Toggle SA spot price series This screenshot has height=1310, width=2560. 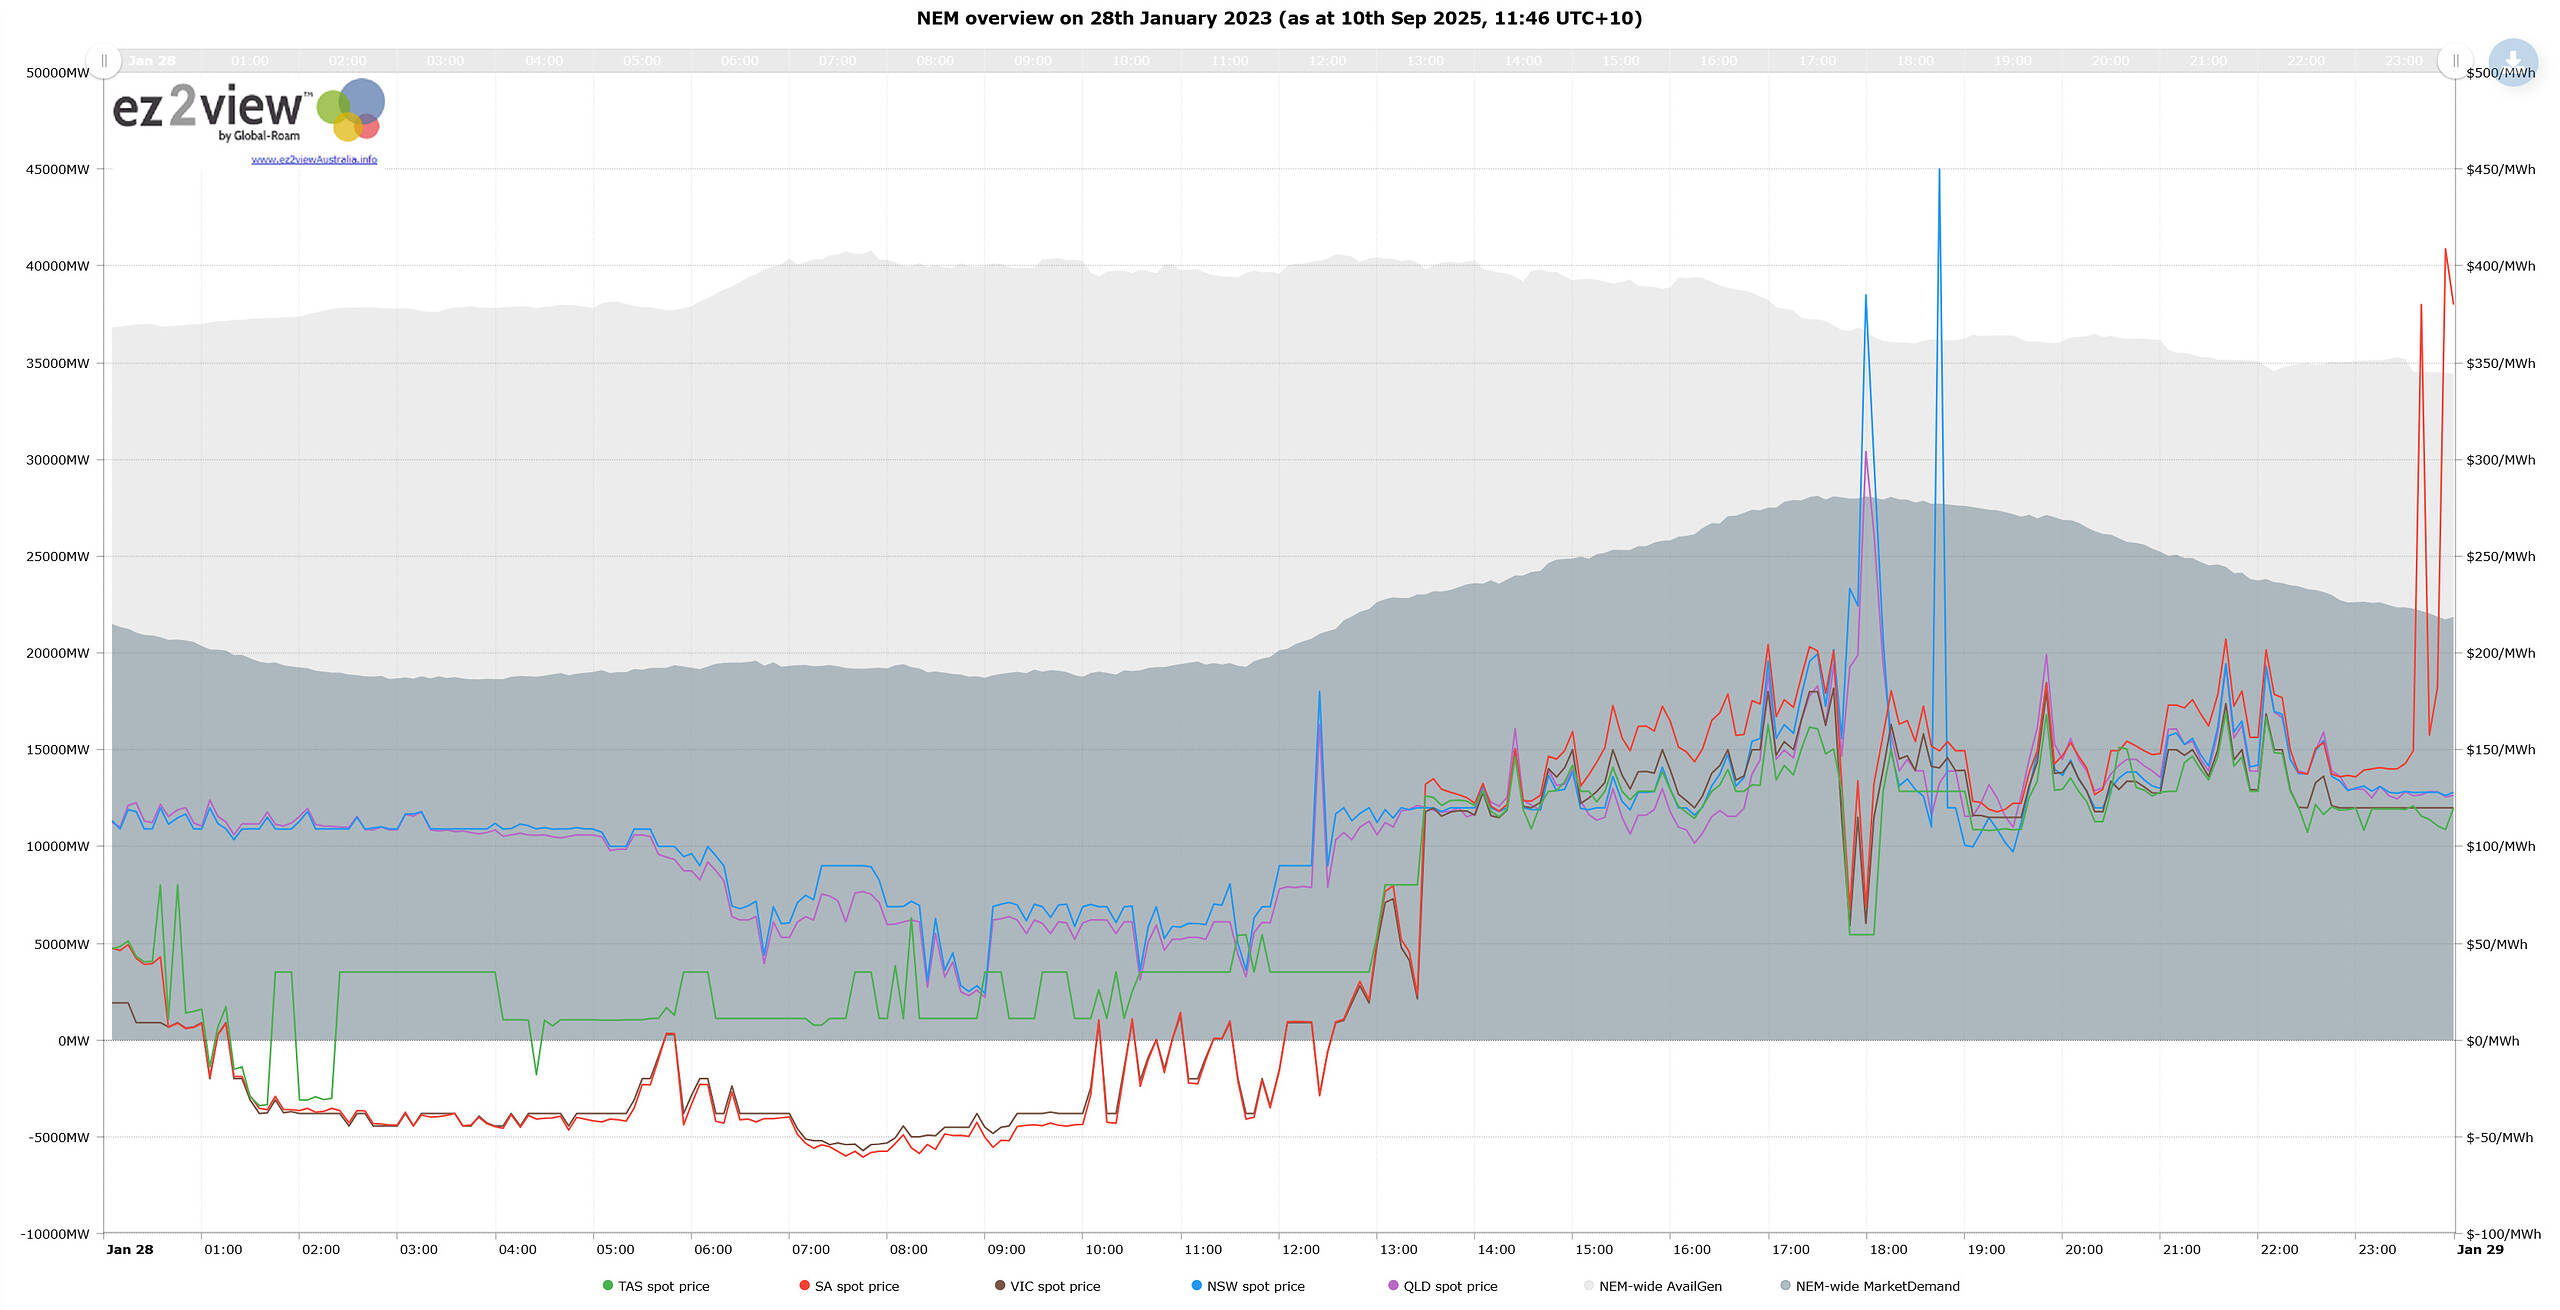coord(849,1286)
